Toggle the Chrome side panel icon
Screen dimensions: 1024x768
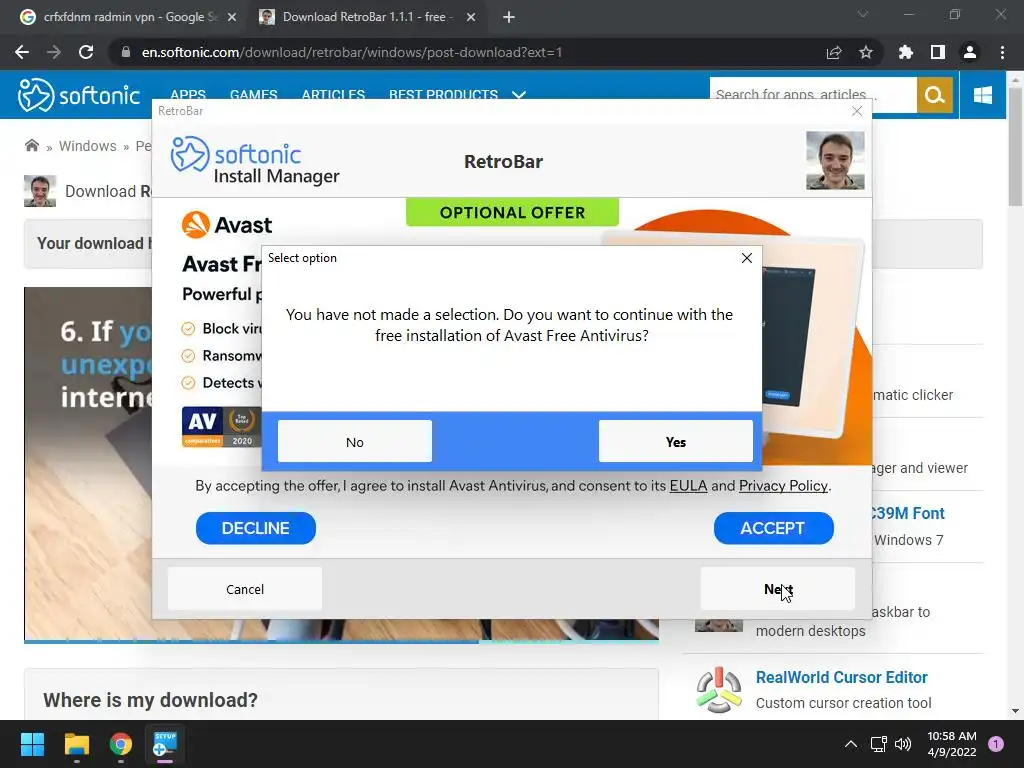point(938,52)
